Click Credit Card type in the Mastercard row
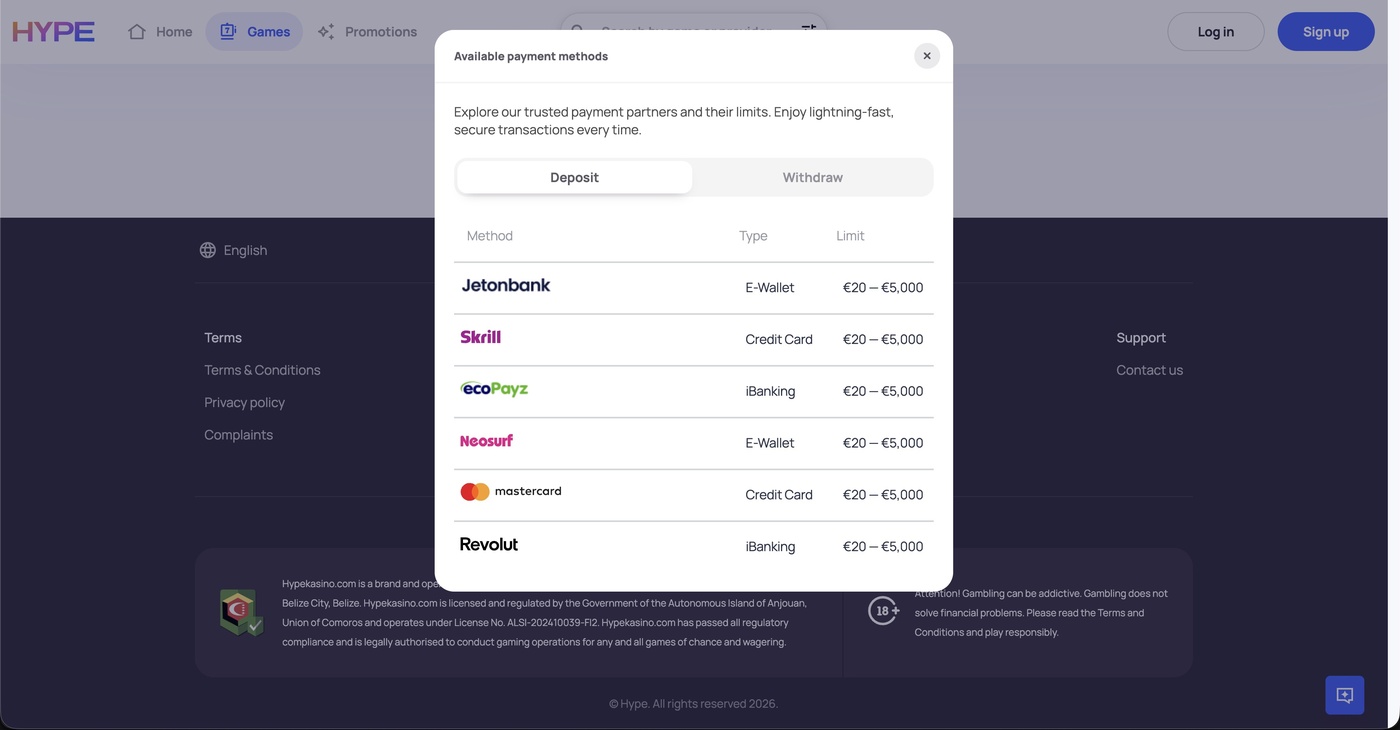This screenshot has width=1400, height=730. [779, 495]
